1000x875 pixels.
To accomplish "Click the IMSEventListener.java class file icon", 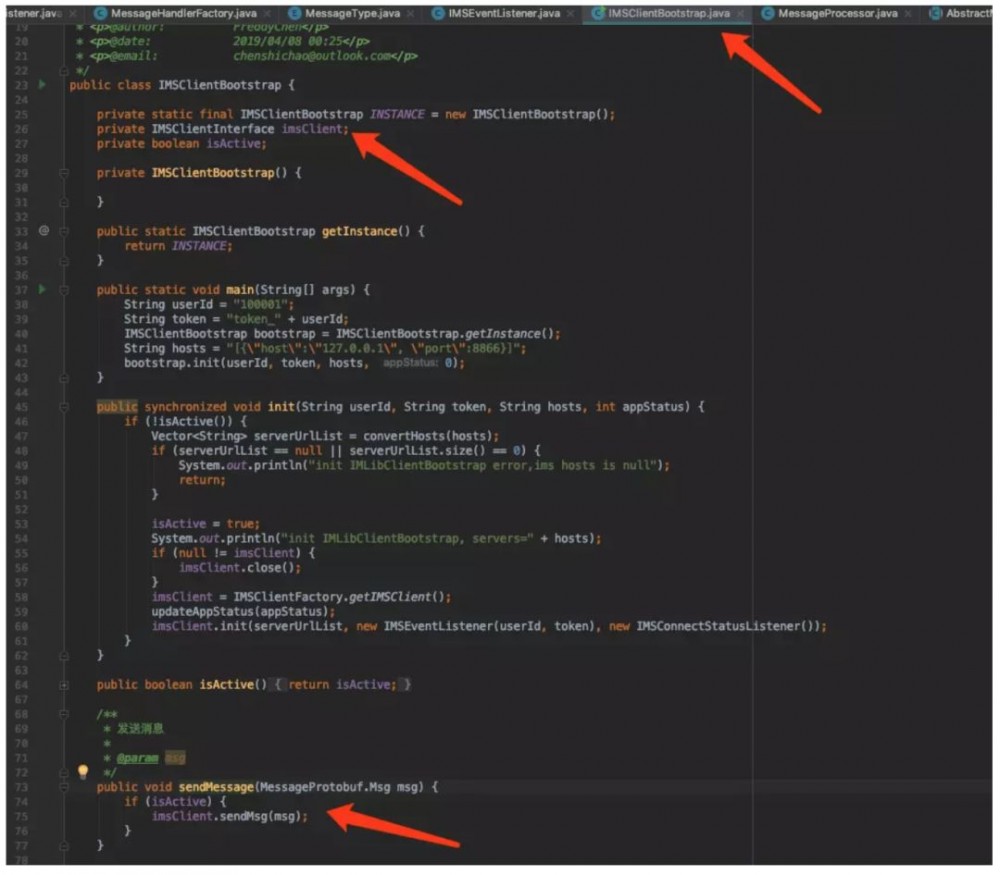I will (438, 13).
